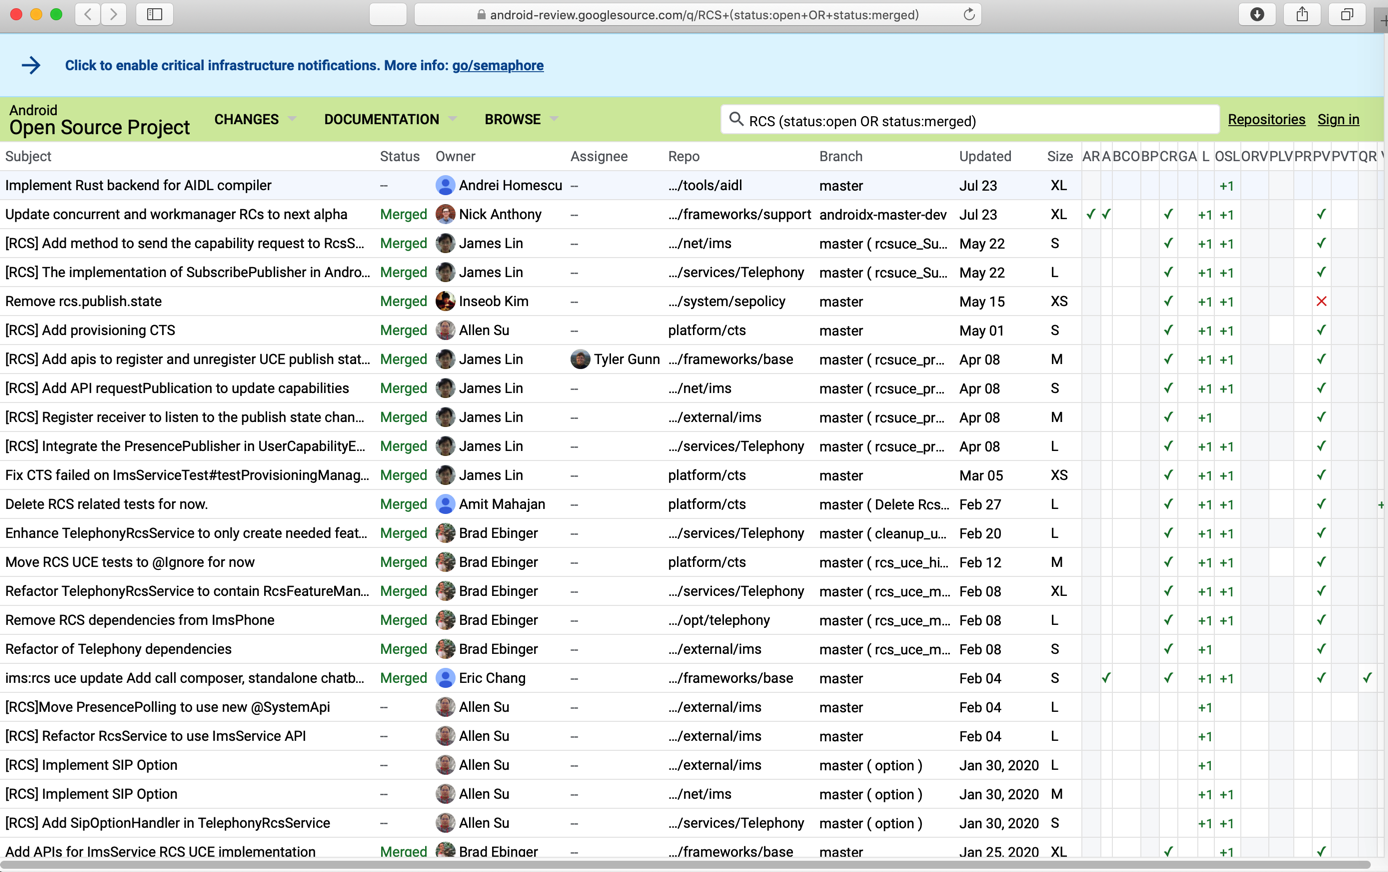
Task: Go back with the Safari back arrow
Action: pos(88,14)
